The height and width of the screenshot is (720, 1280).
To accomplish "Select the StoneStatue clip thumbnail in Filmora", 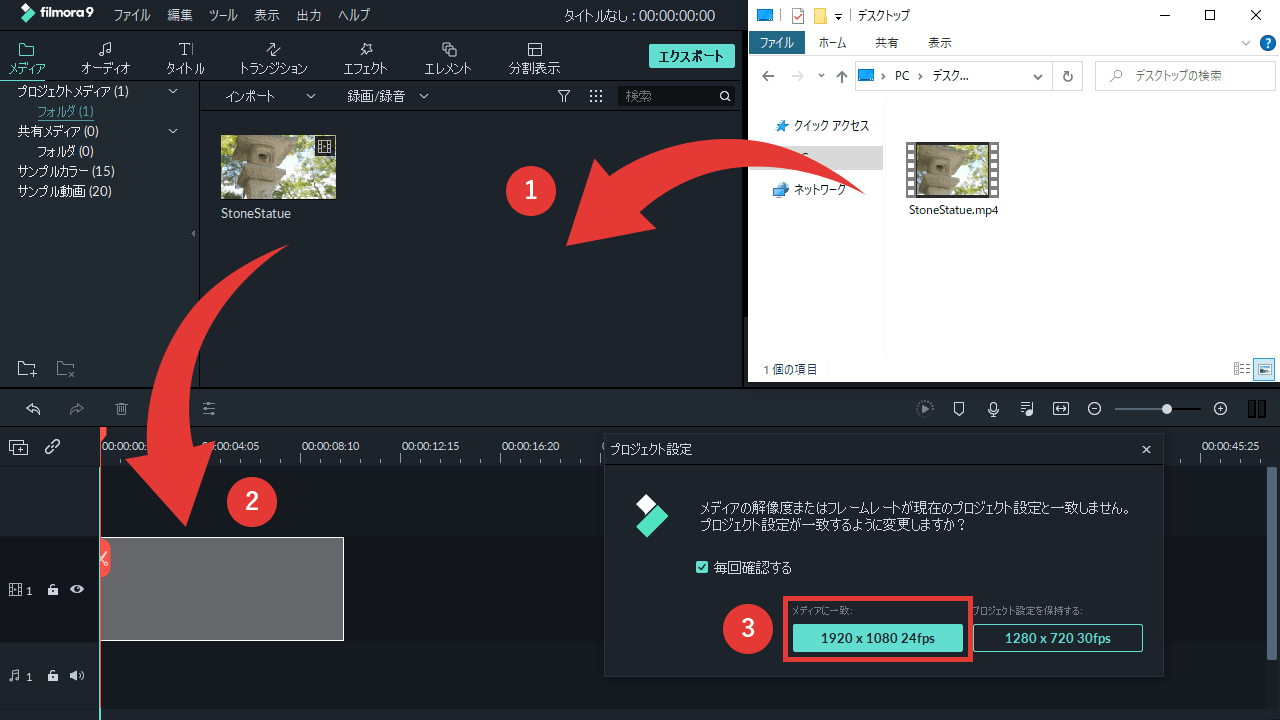I will pos(278,167).
